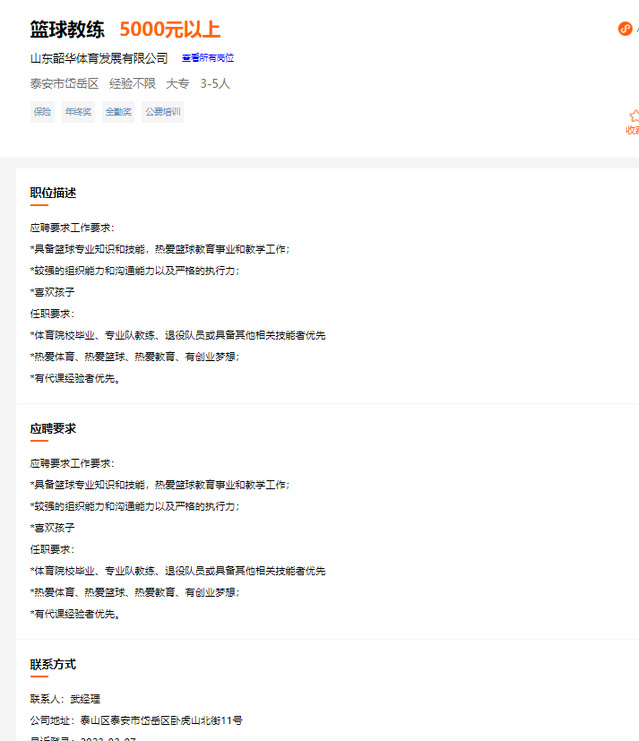
Task: Click the 全勤奖 benefit tag
Action: pos(118,112)
